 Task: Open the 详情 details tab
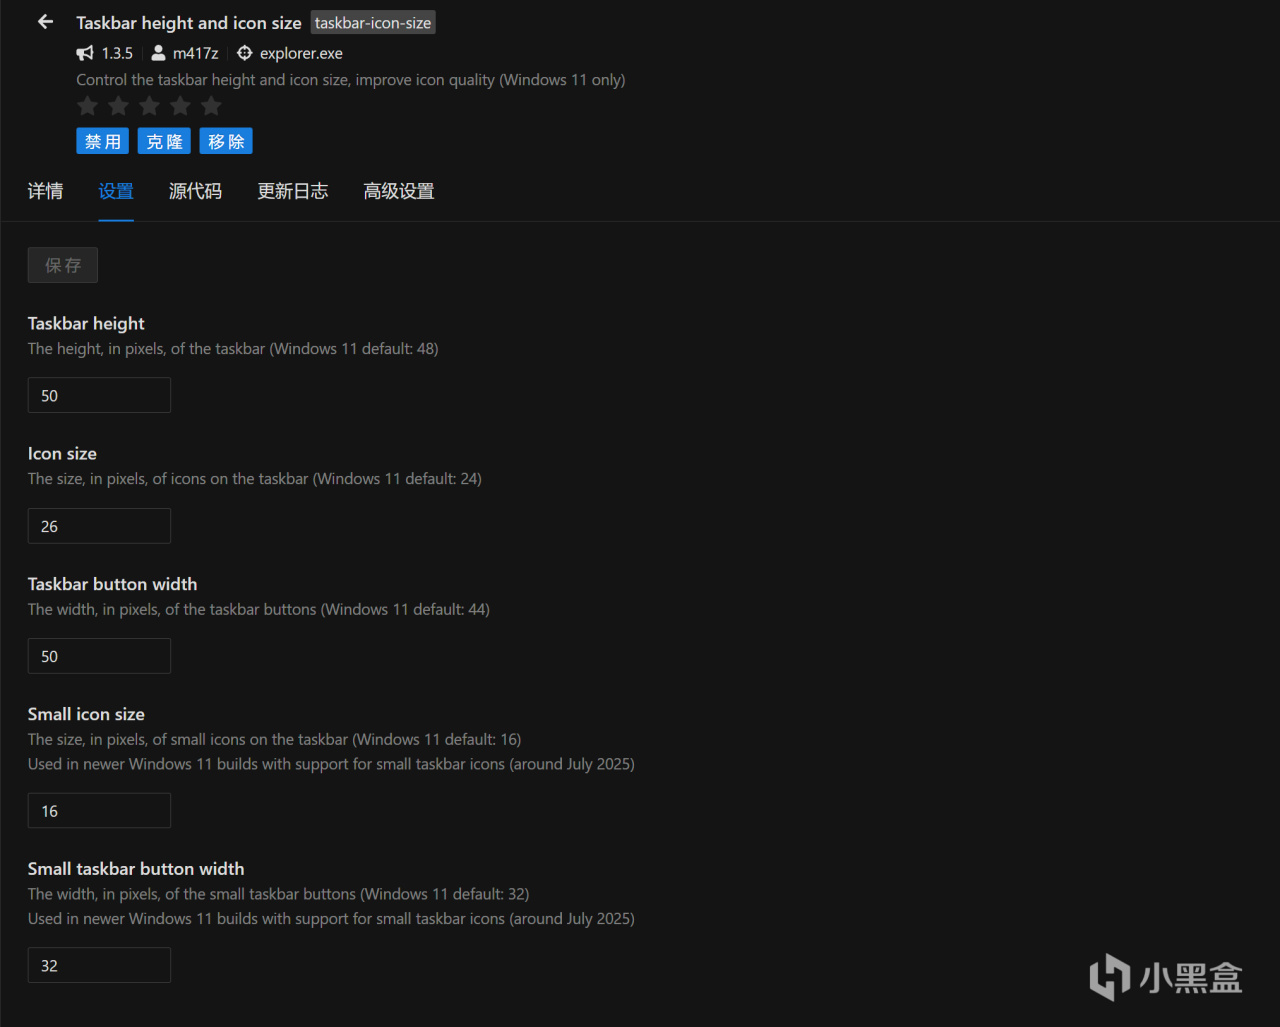(45, 191)
